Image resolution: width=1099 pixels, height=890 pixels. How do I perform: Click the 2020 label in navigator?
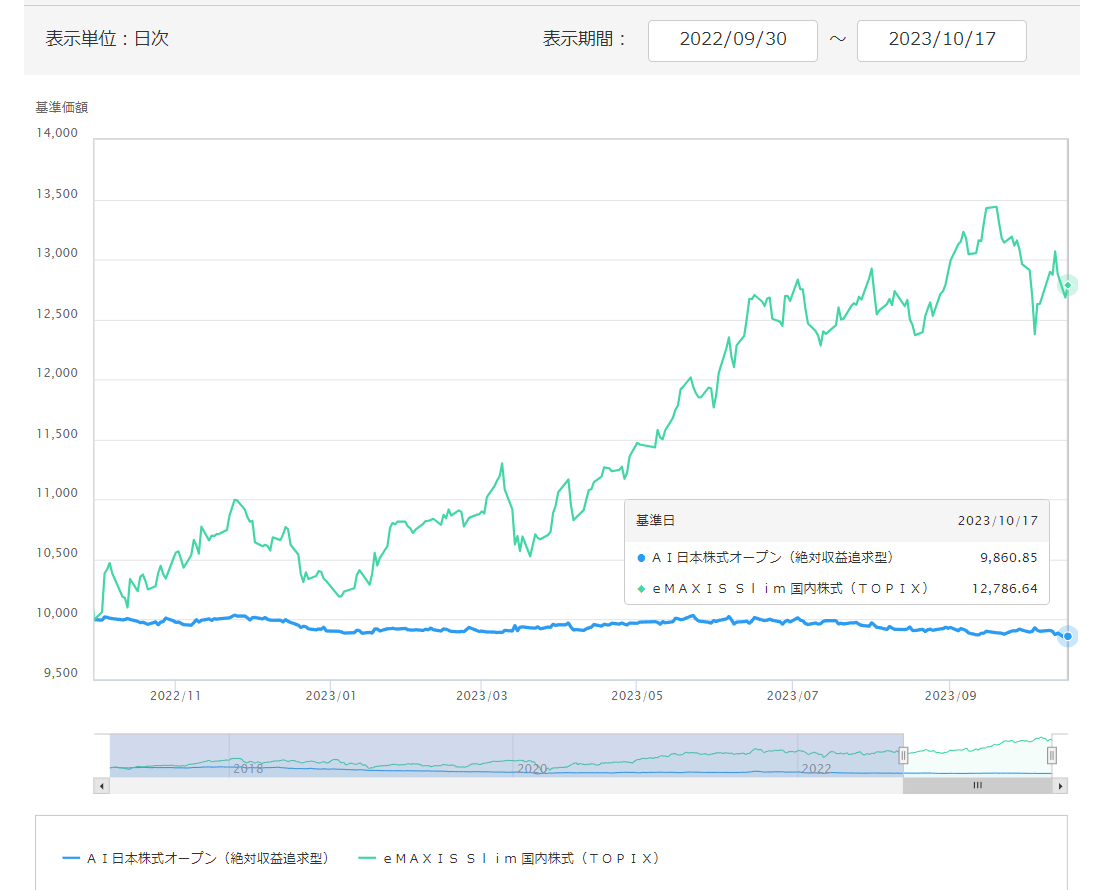point(532,768)
